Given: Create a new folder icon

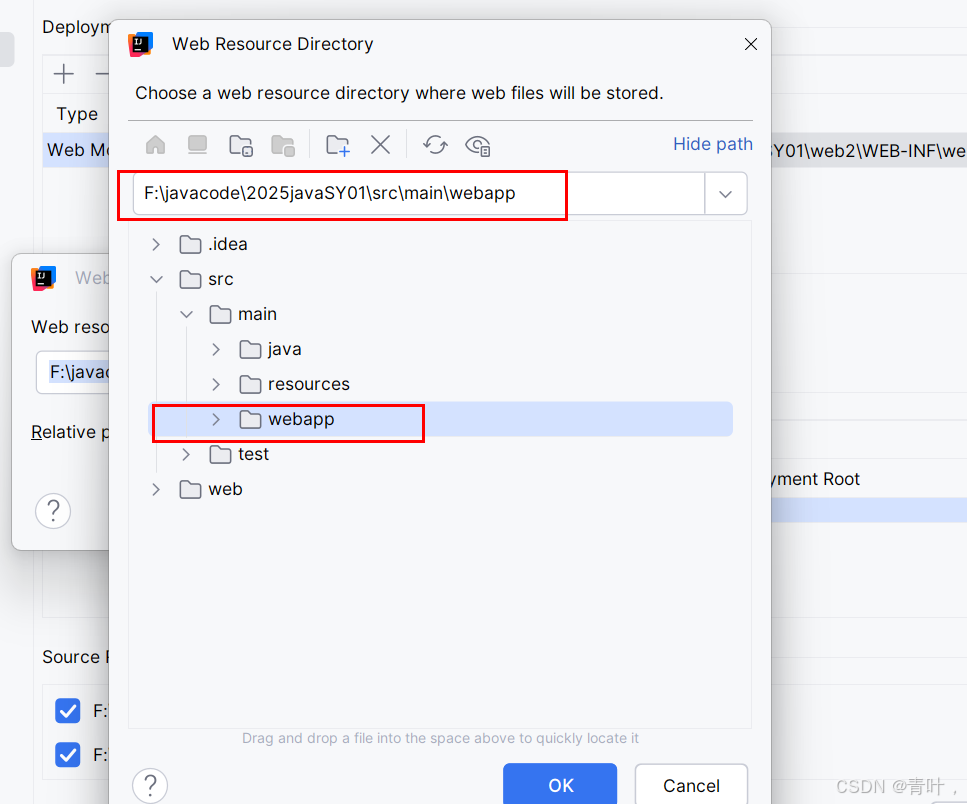Looking at the screenshot, I should [x=337, y=146].
